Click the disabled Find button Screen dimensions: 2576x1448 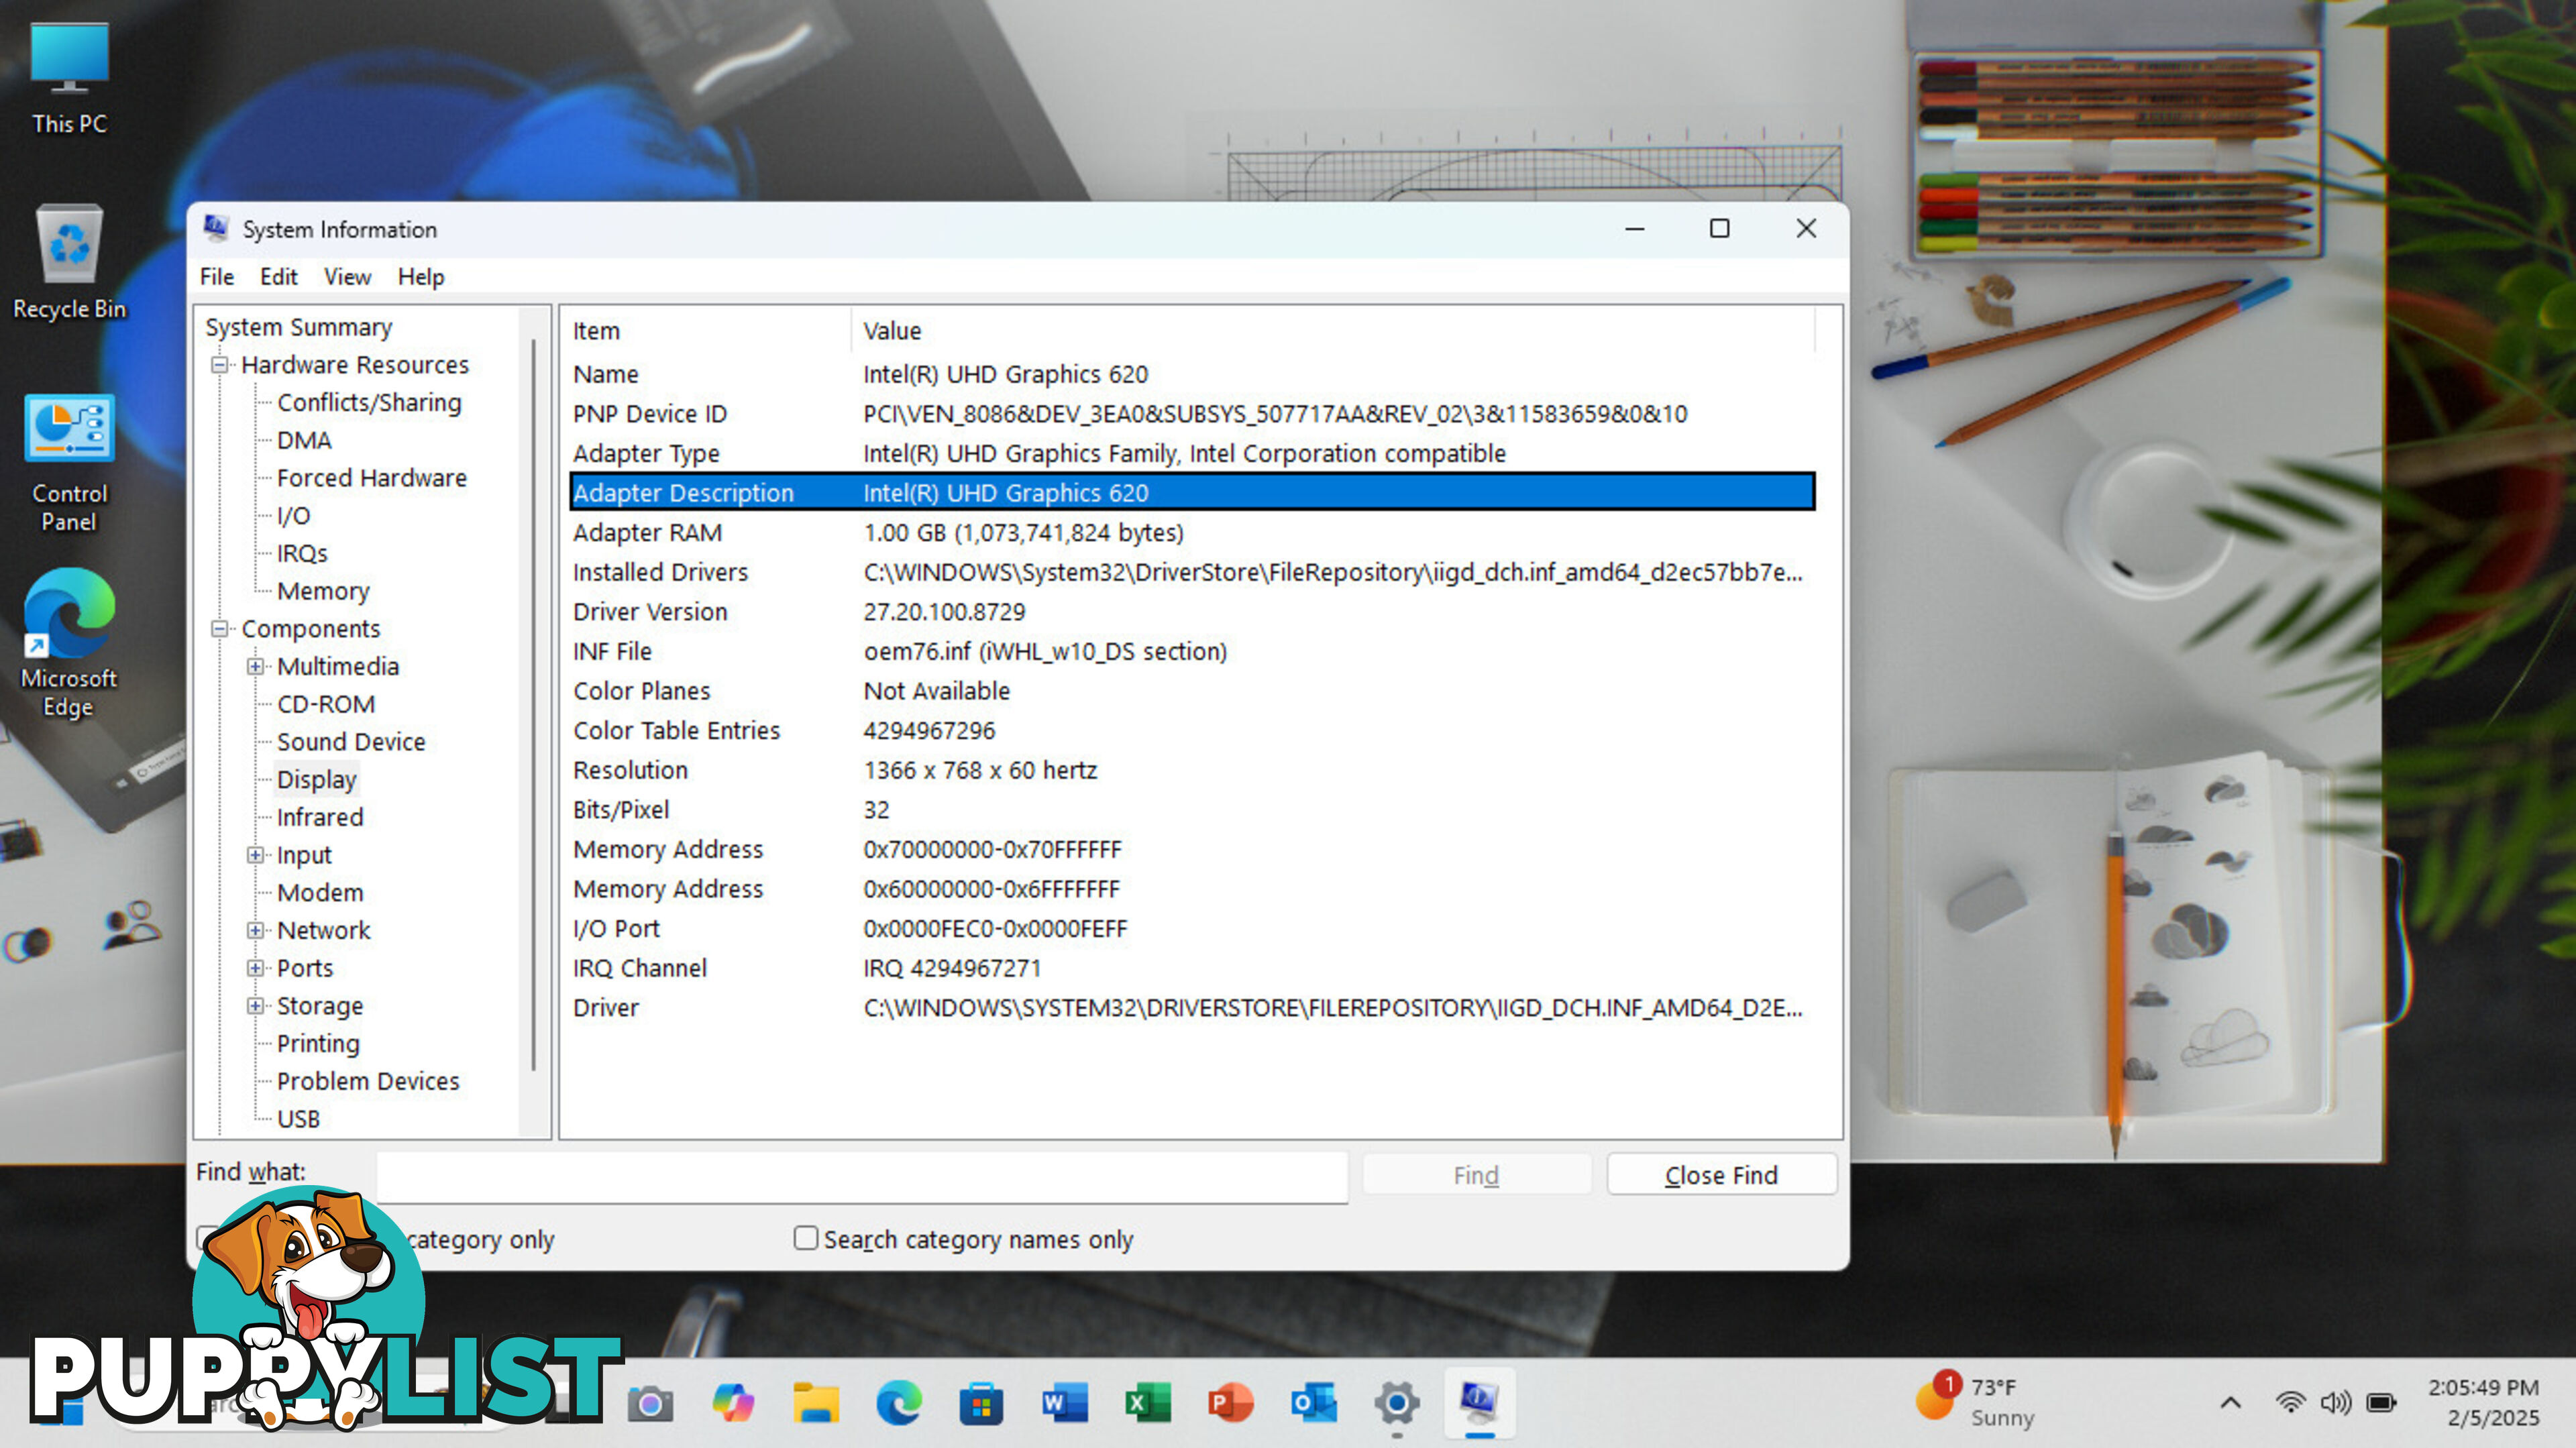point(1476,1175)
